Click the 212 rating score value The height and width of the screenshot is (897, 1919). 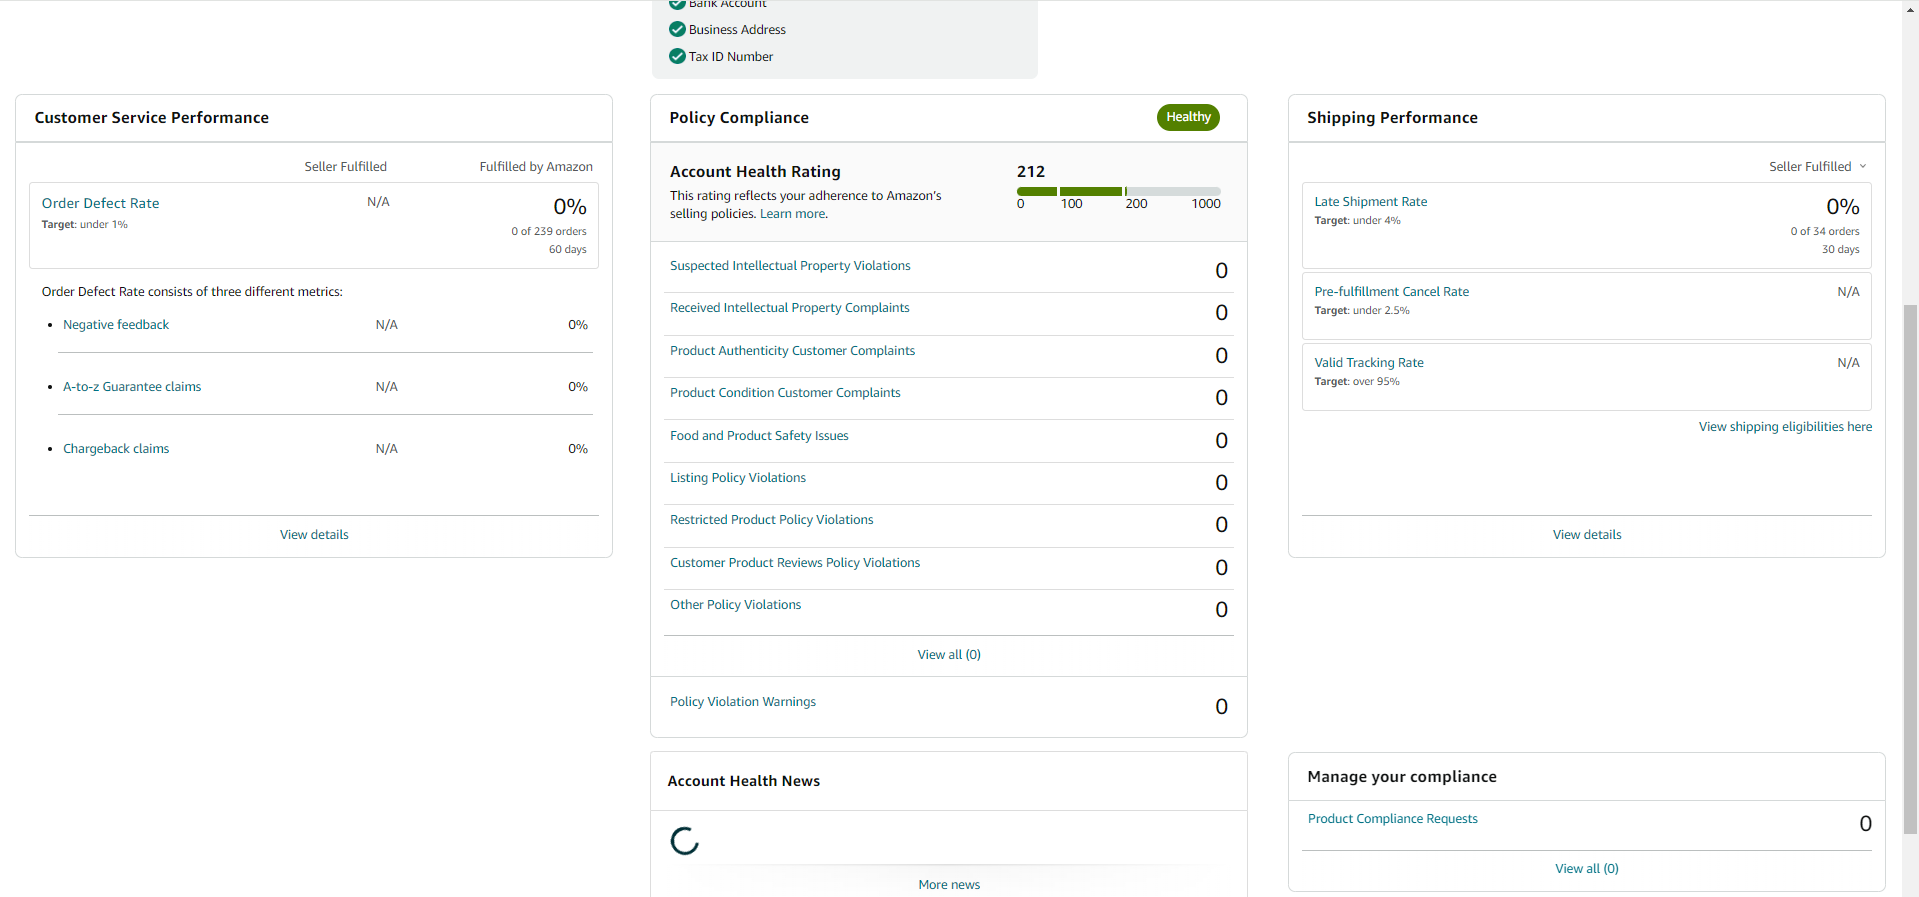(1031, 172)
